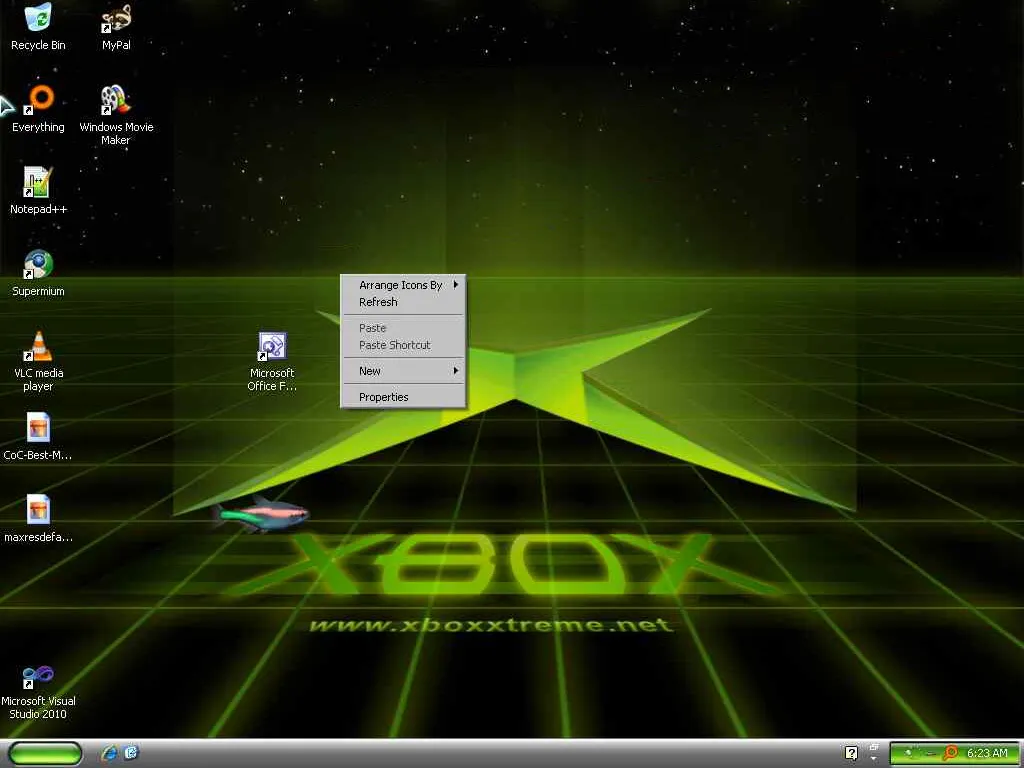Choose Refresh from the context menu
Screen dimensions: 1024x768
[403, 302]
